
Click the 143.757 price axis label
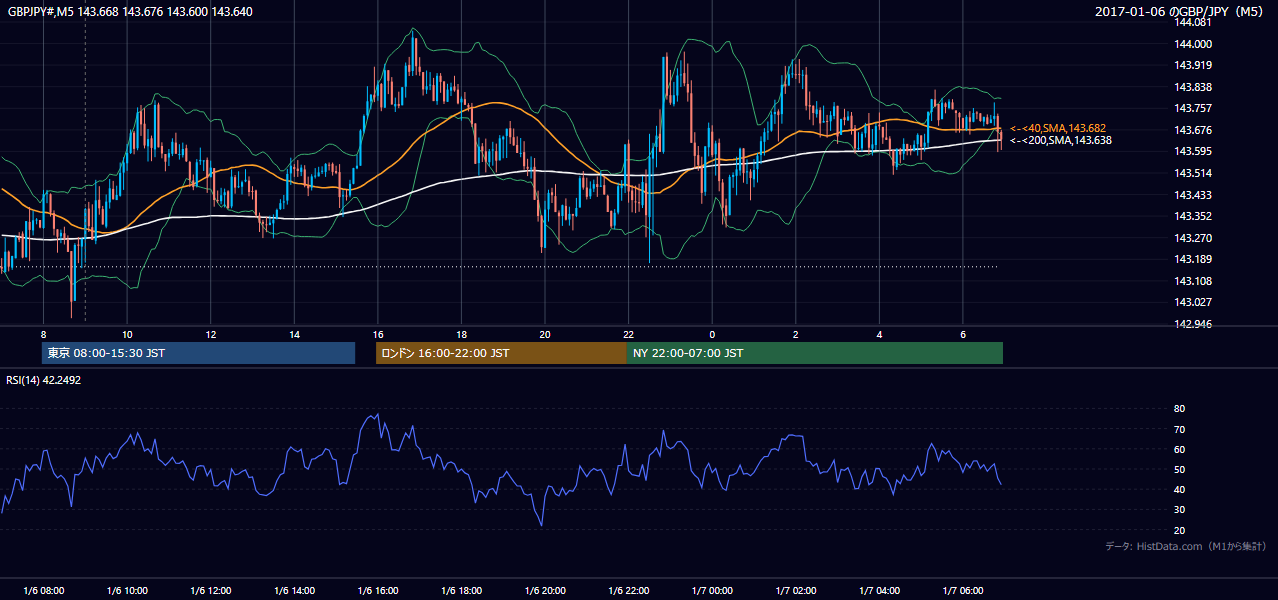click(1193, 109)
